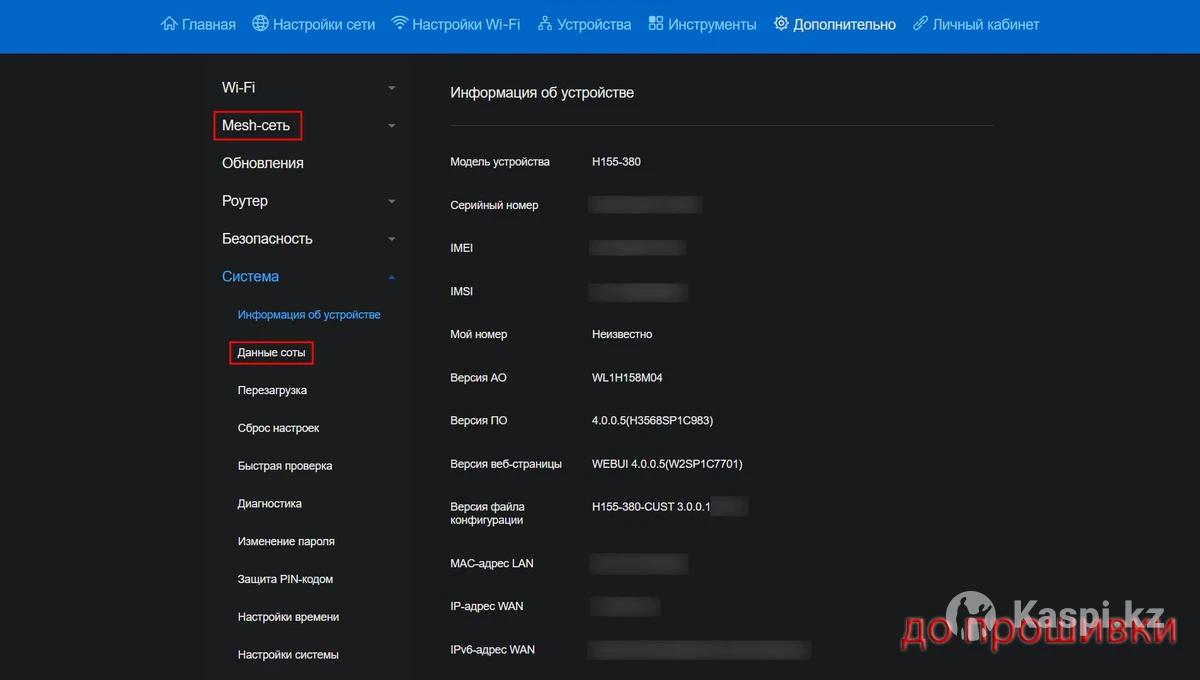Open Диагностика in the sidebar
Viewport: 1200px width, 680px height.
pyautogui.click(x=269, y=504)
